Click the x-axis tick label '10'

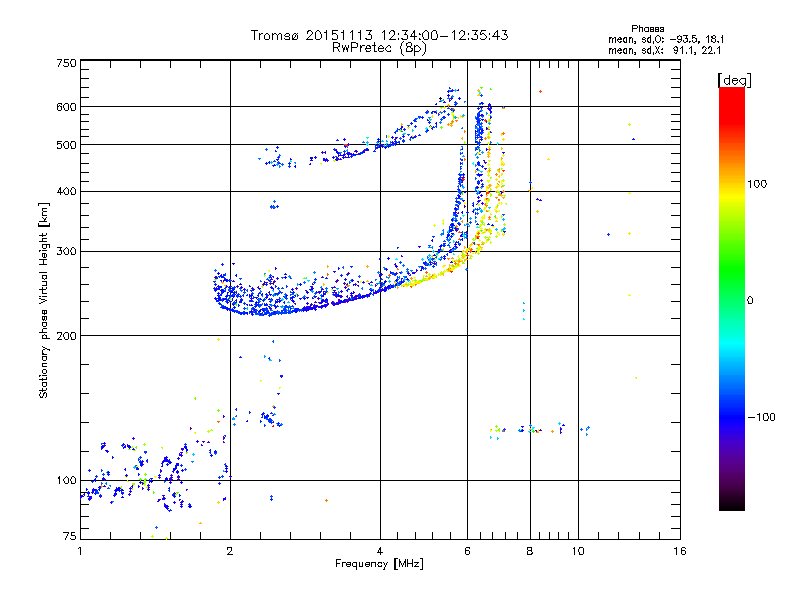(578, 551)
